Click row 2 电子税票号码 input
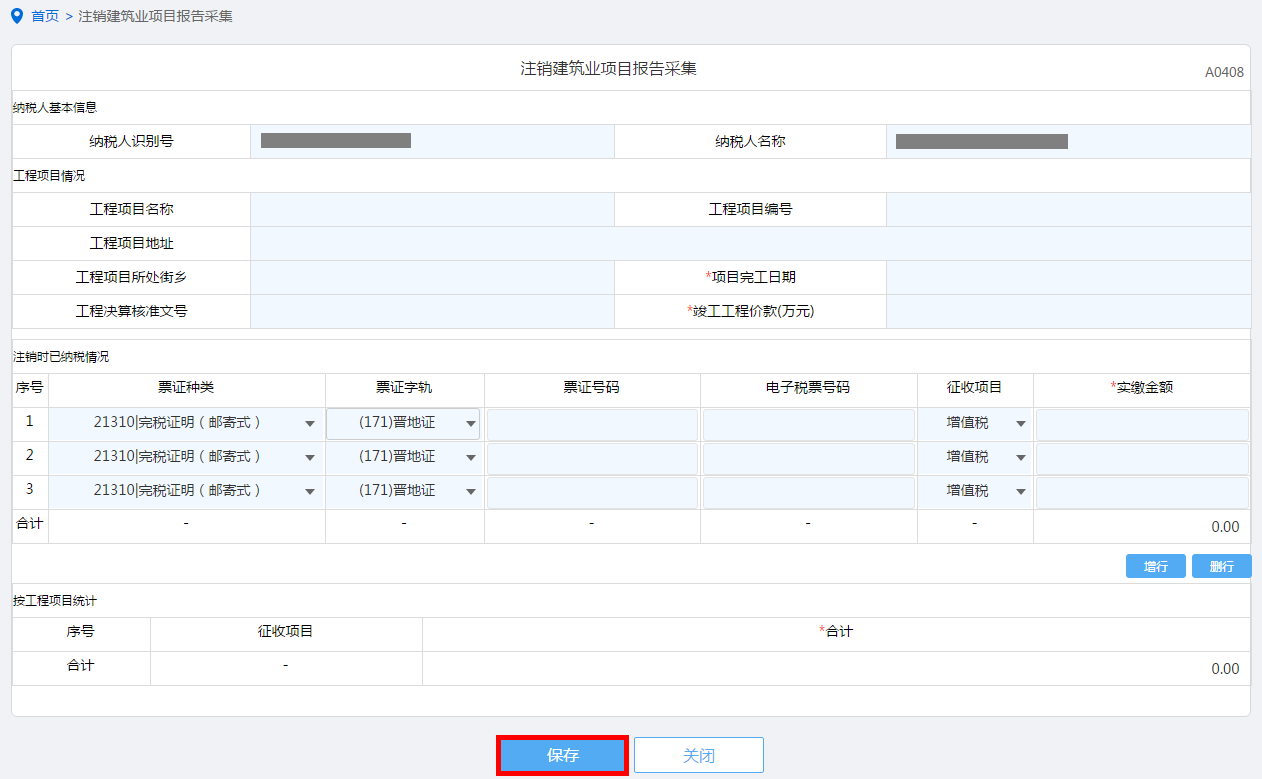Viewport: 1262px width, 779px height. point(809,459)
